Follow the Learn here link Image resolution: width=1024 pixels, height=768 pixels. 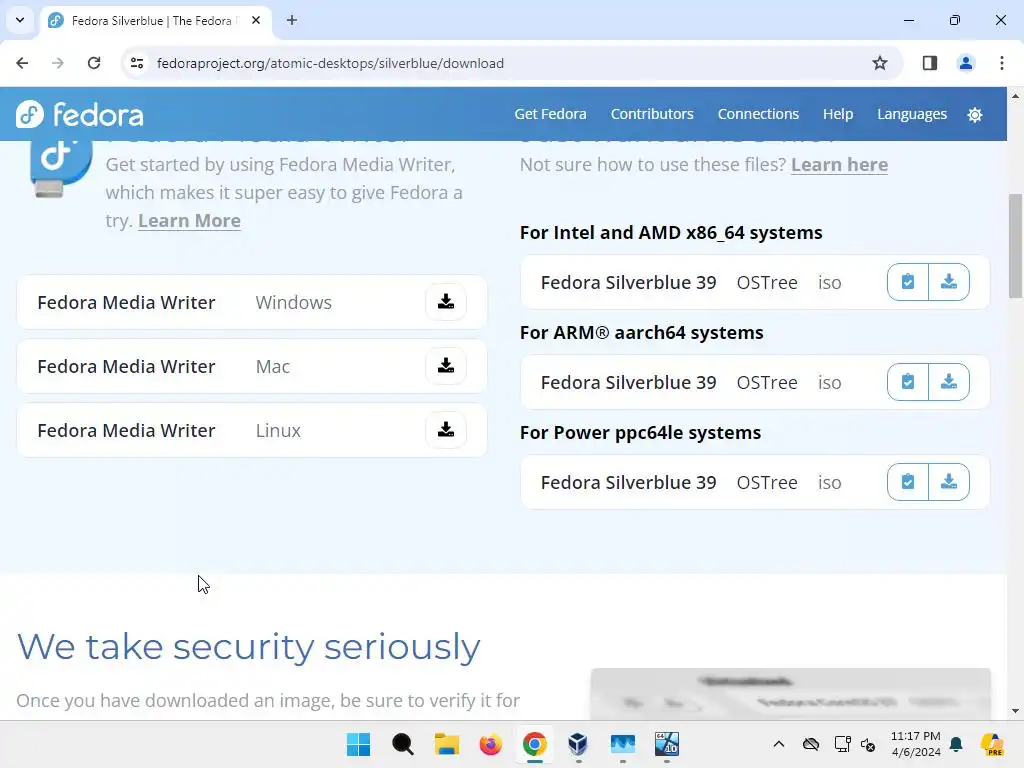click(x=839, y=165)
